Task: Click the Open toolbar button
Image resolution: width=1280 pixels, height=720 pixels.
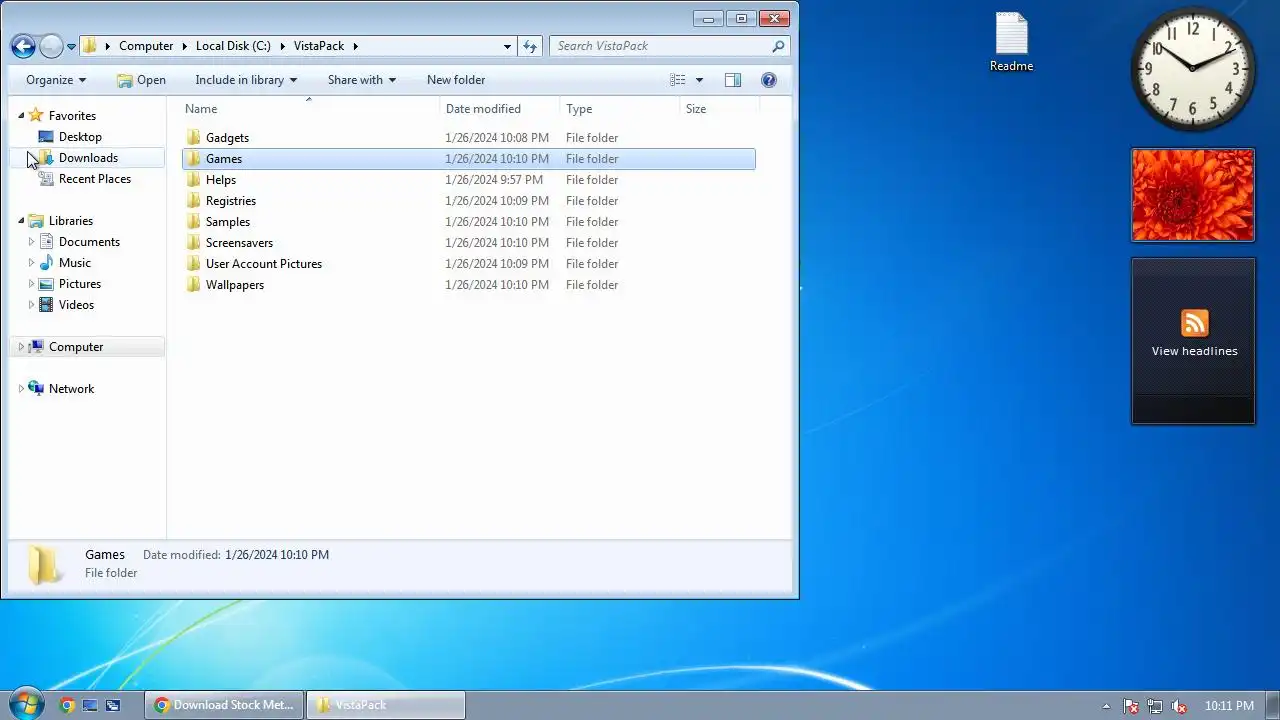Action: [x=141, y=80]
